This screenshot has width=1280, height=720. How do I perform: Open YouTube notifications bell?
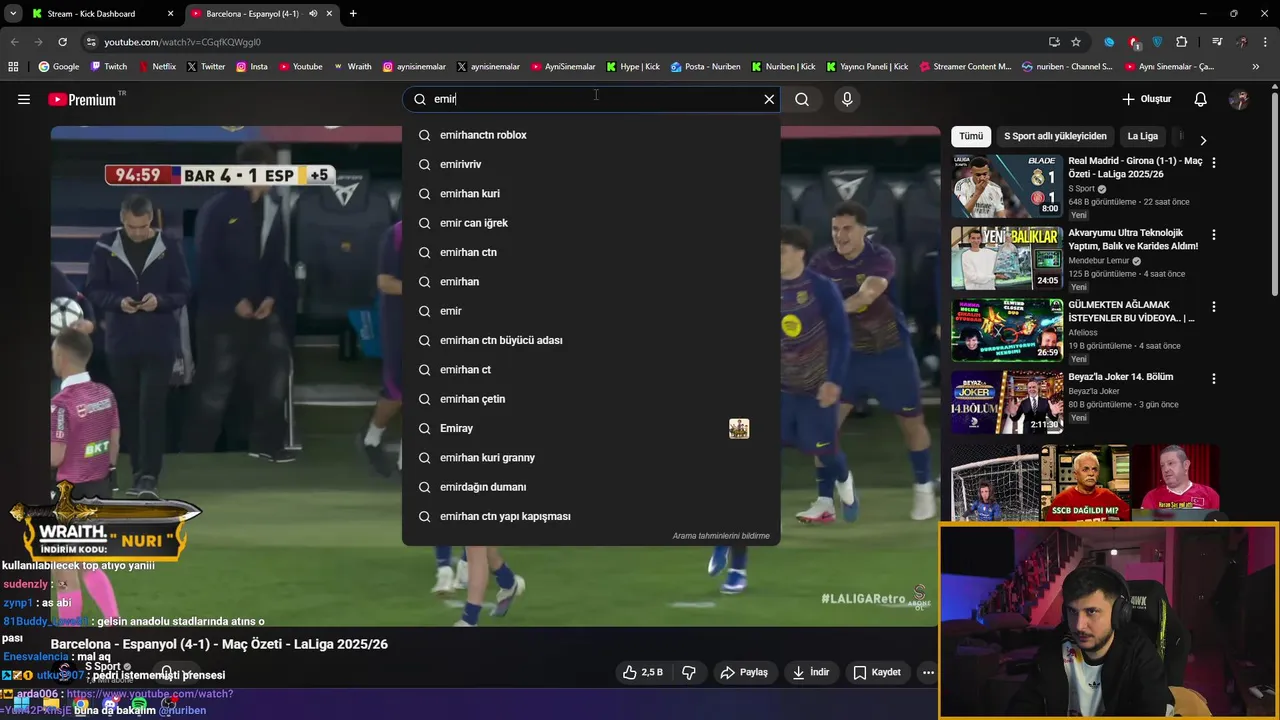[1201, 99]
